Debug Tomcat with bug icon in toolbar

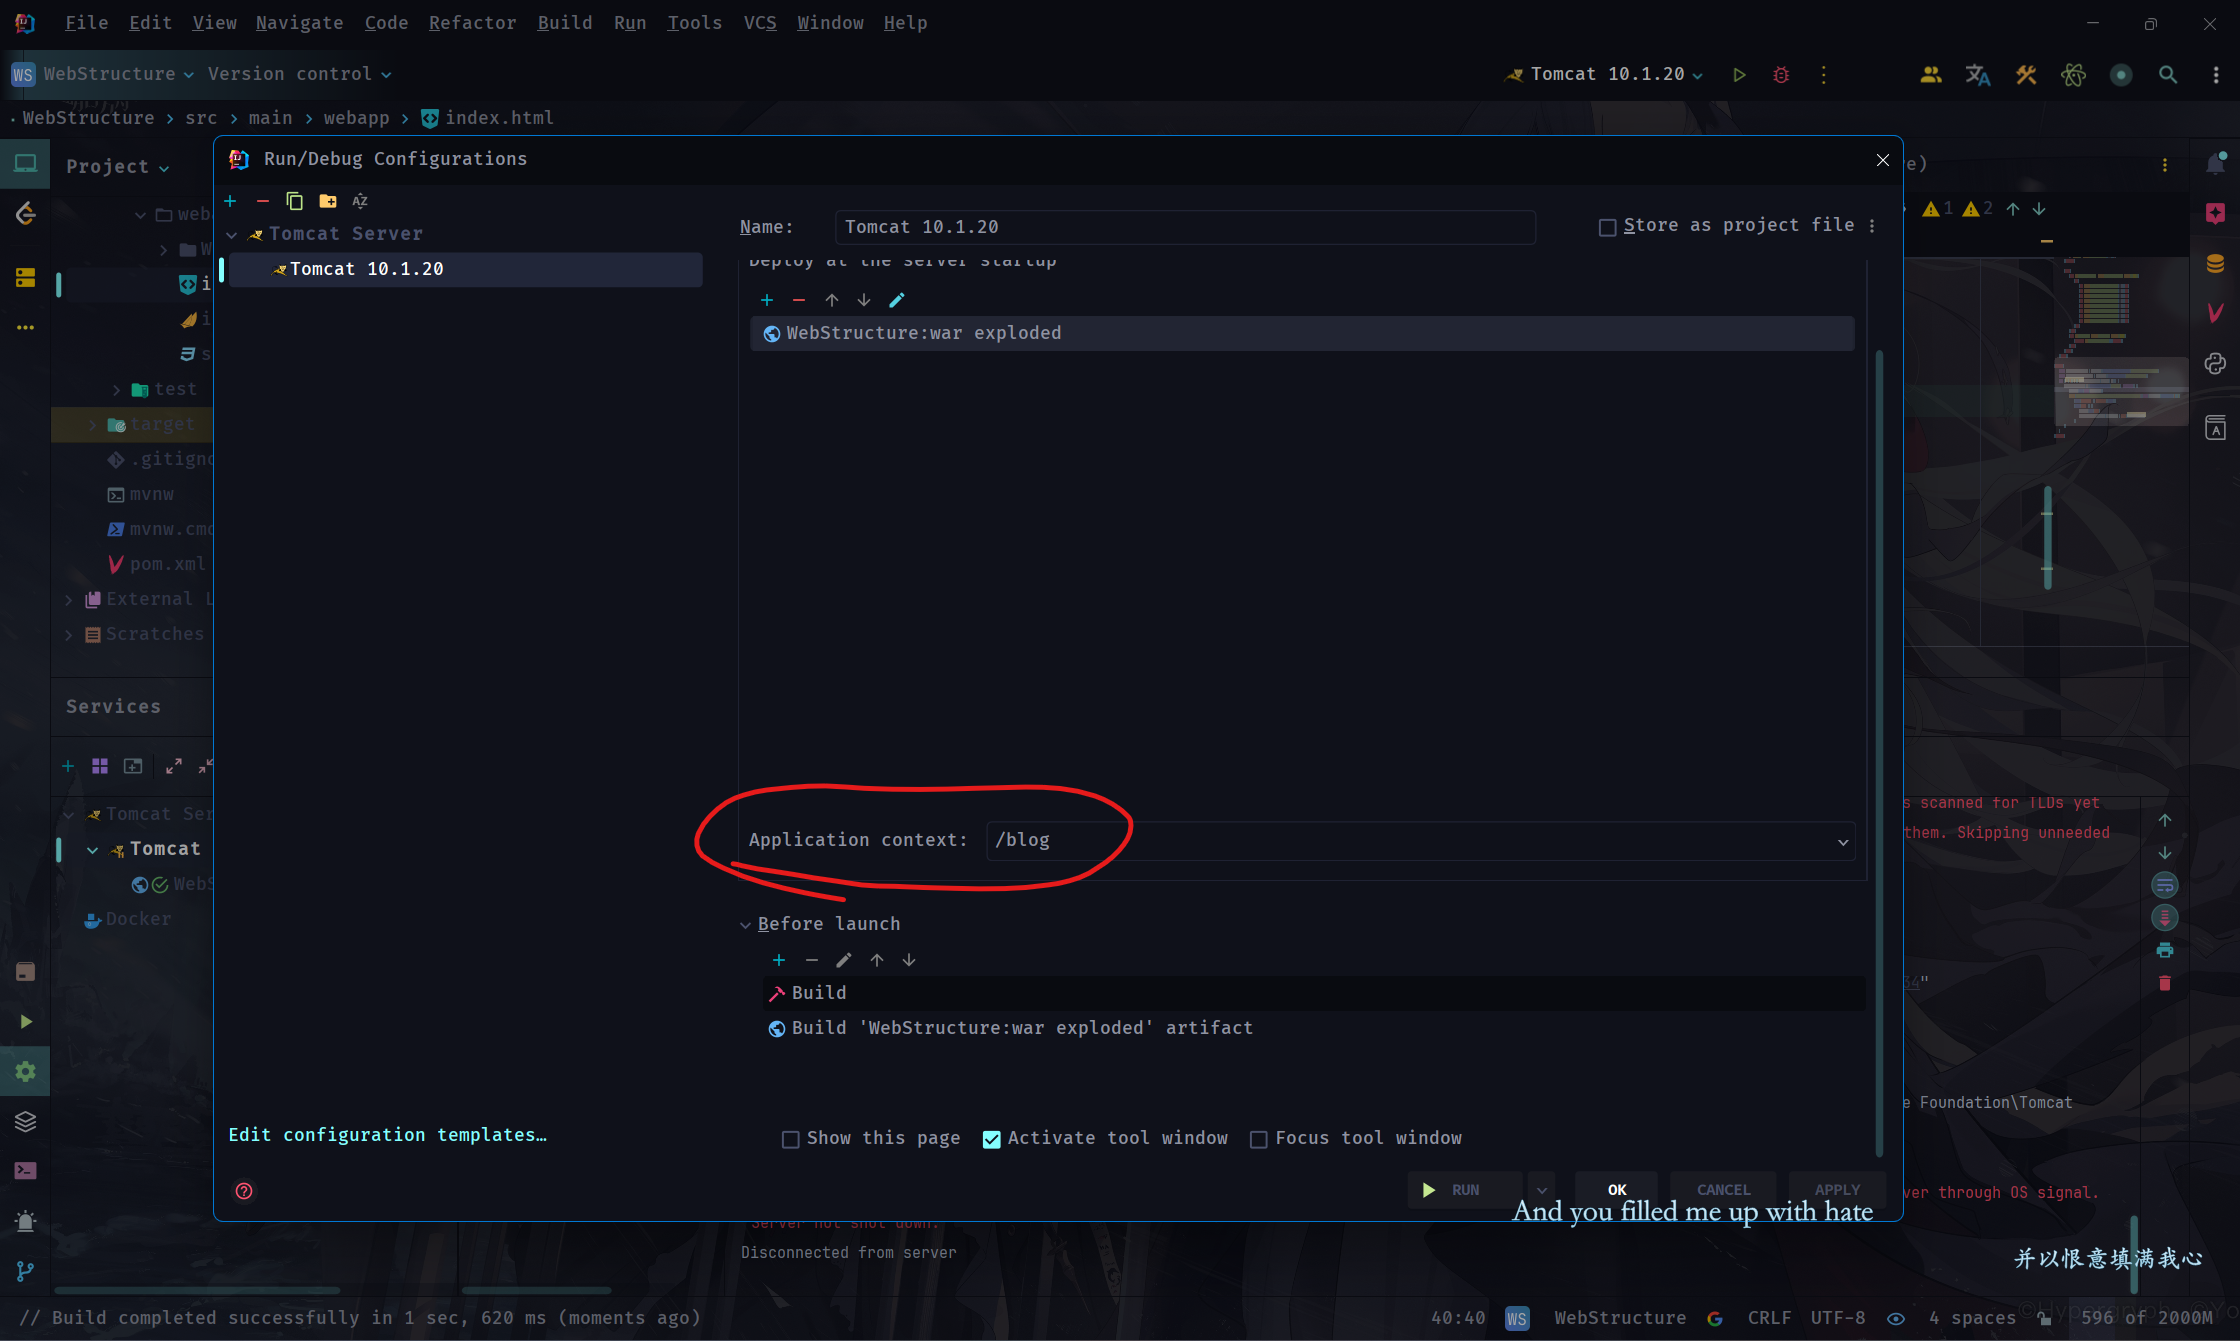(1781, 74)
